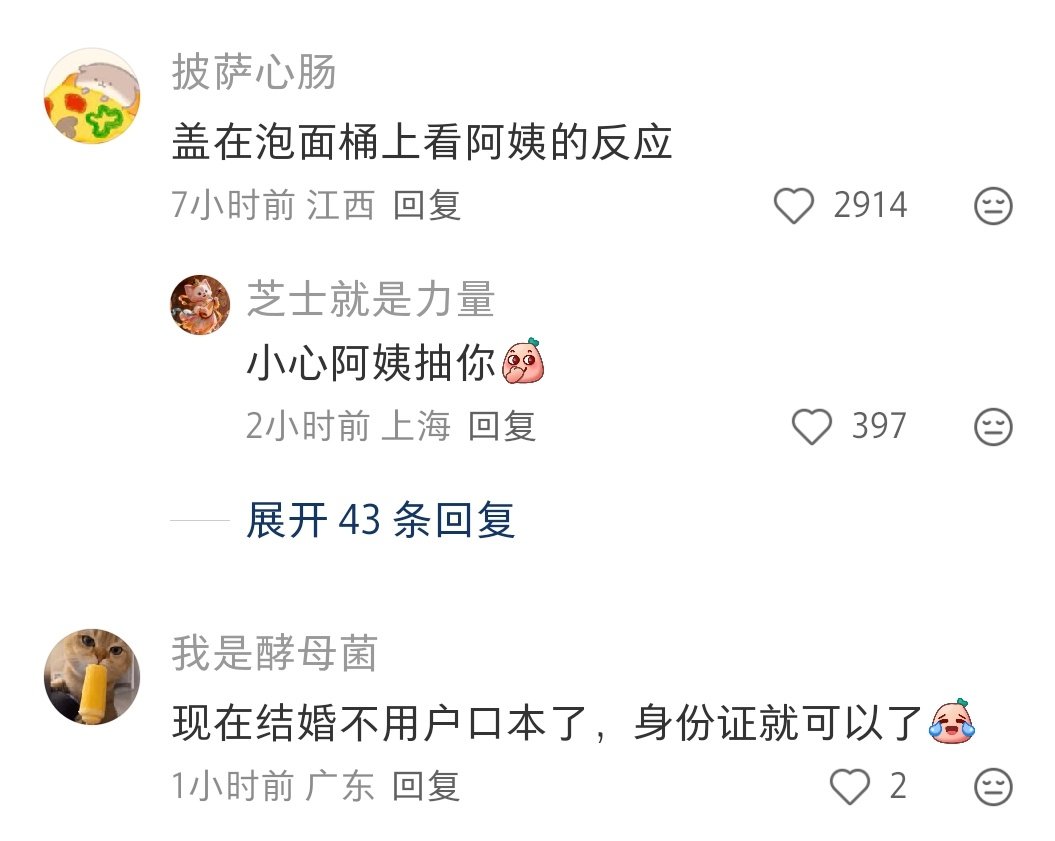The width and height of the screenshot is (1055, 841).
Task: Reply to the 上海 comment posted 2小时前
Action: tap(502, 426)
